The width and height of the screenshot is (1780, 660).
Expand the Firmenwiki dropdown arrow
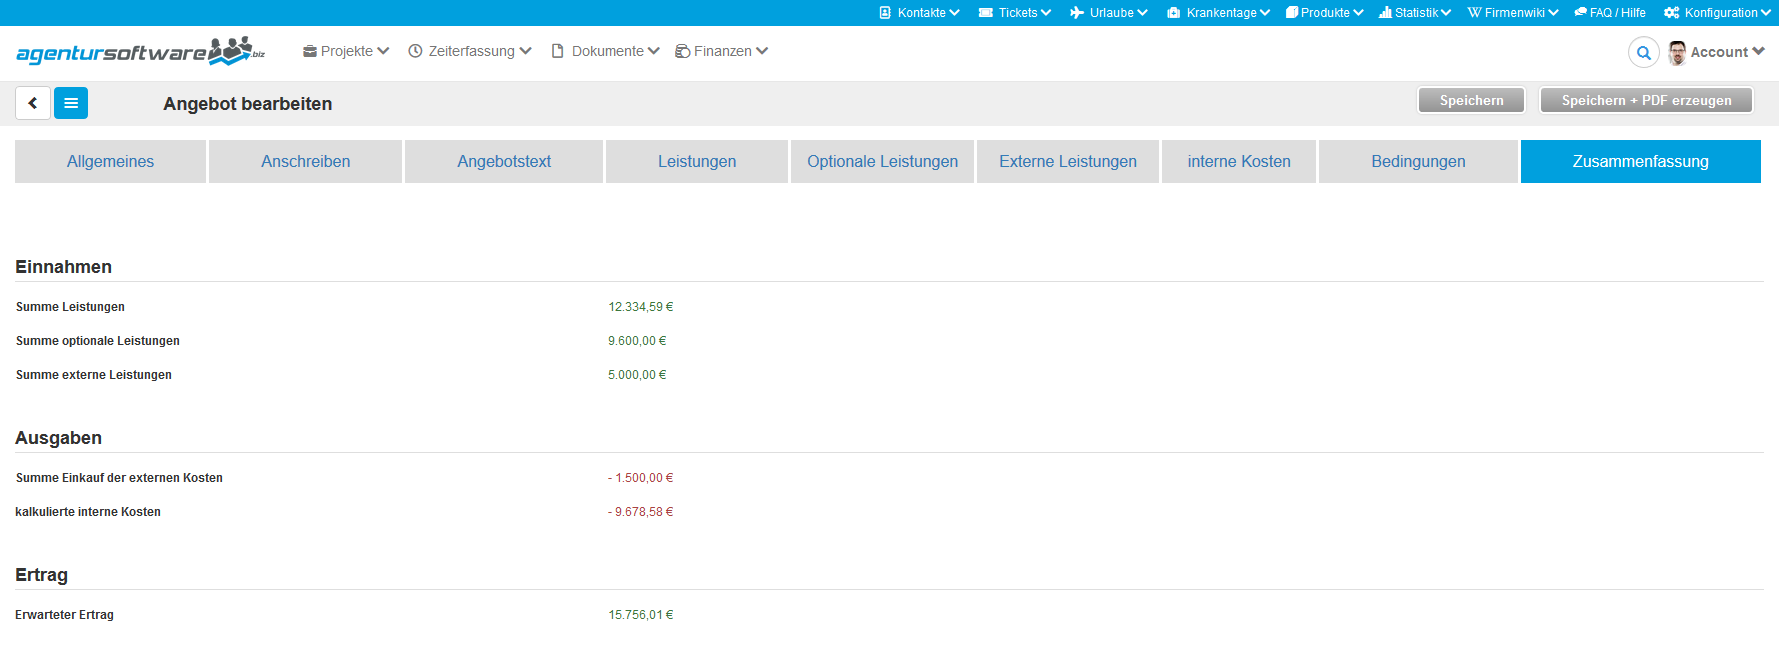(1553, 13)
